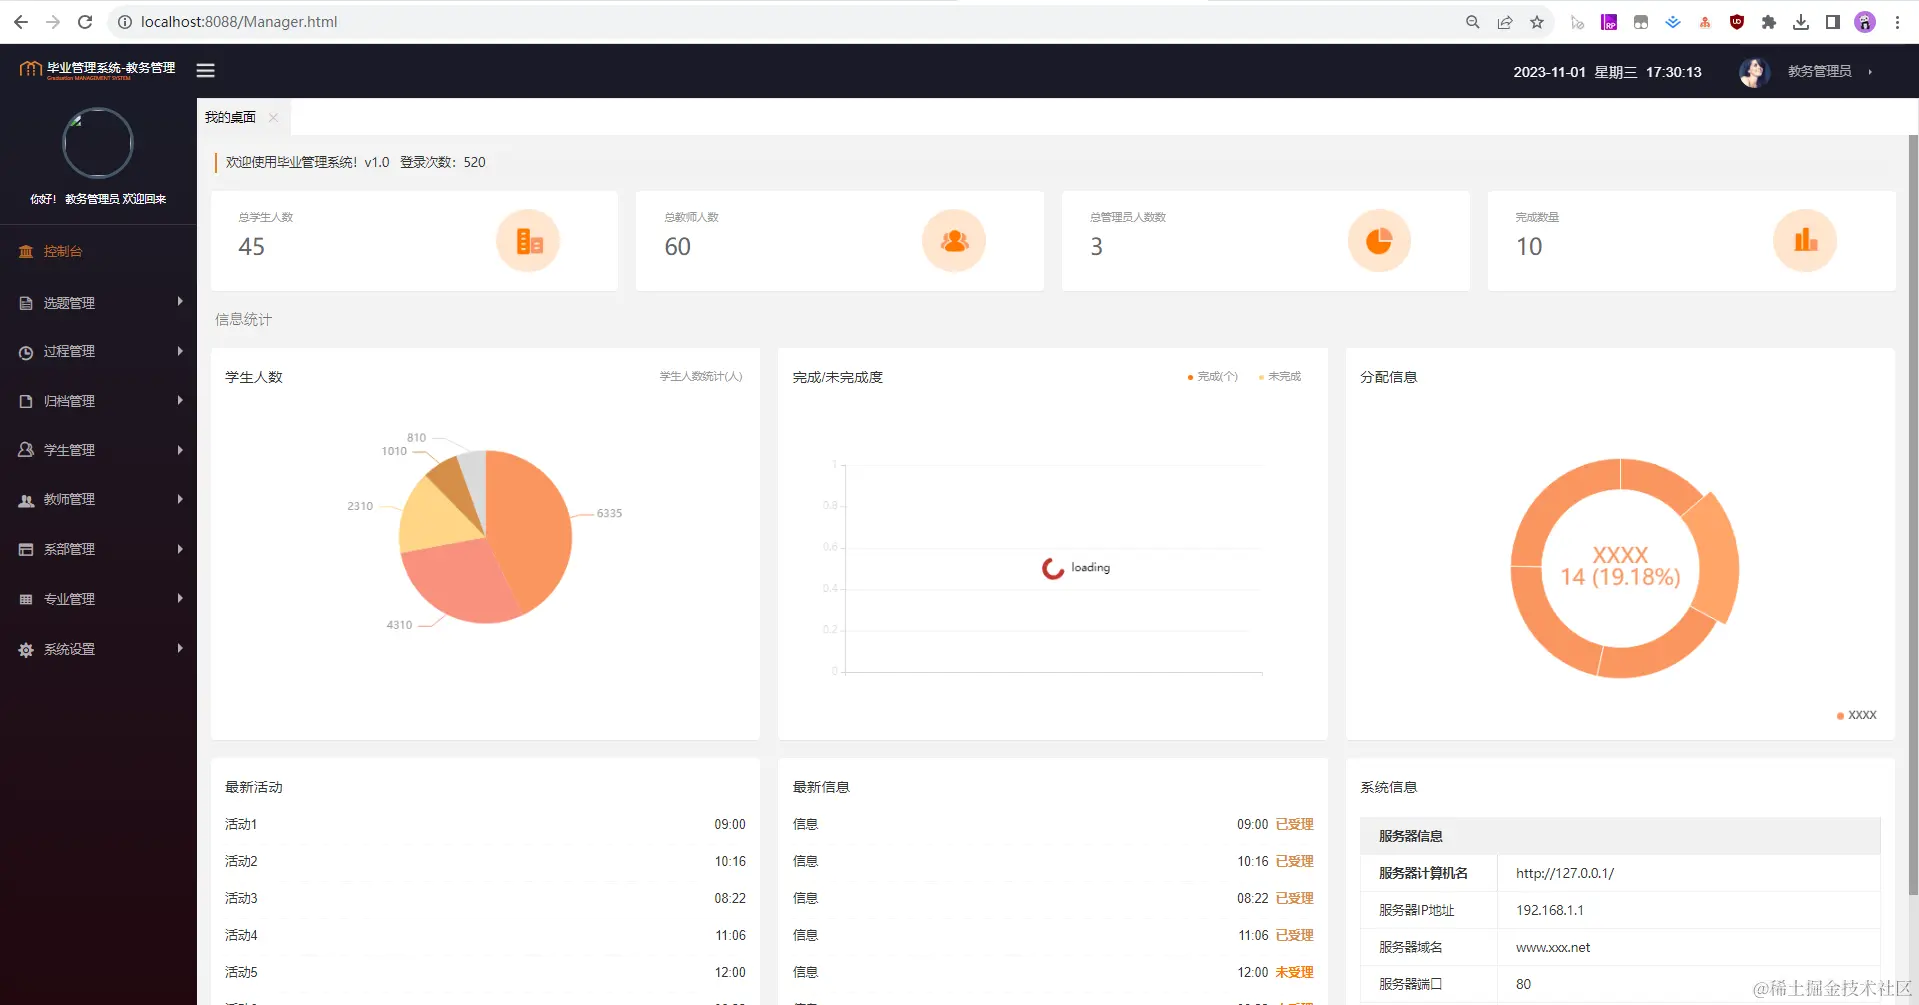Toggle the 完成(个) legend series
This screenshot has width=1919, height=1005.
(1212, 377)
